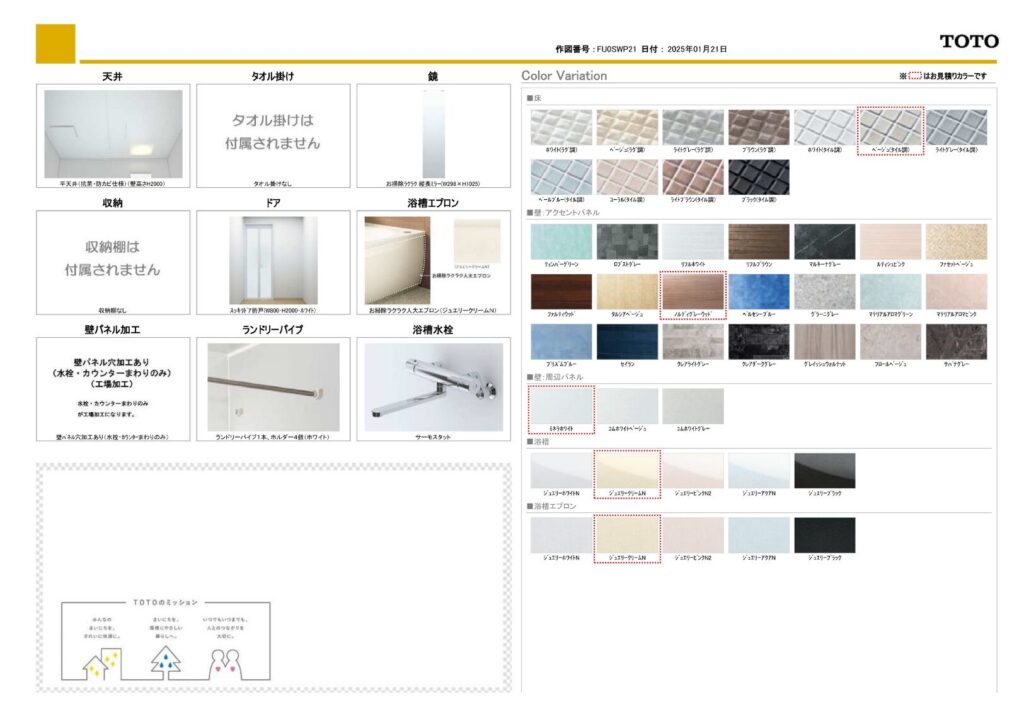Choose the ティンバーグリーン accent panel swatch
The height and width of the screenshot is (709, 1024).
click(561, 241)
